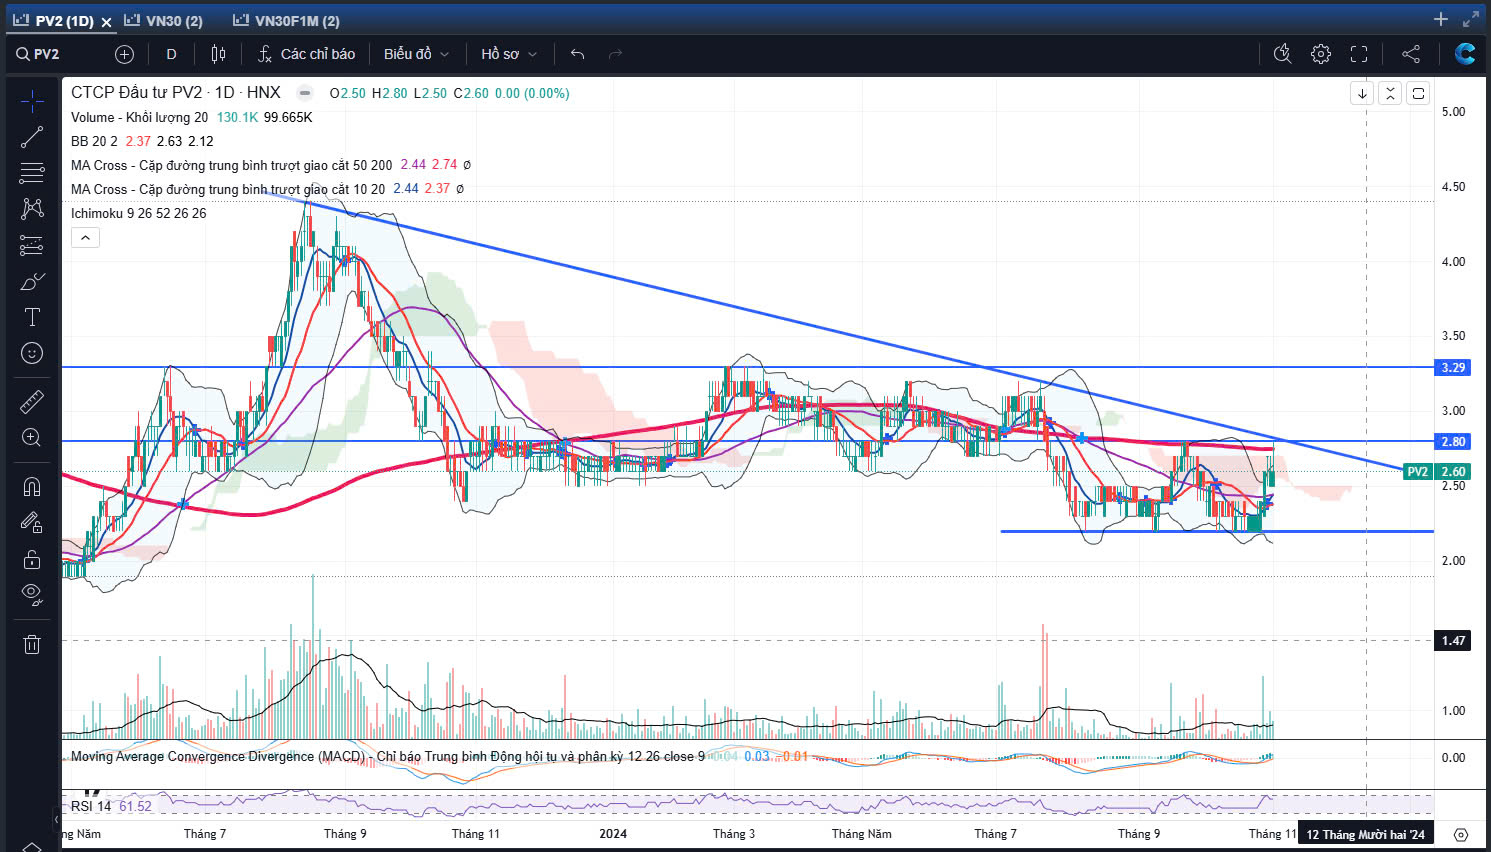Select the MACD indicator legend

point(388,756)
